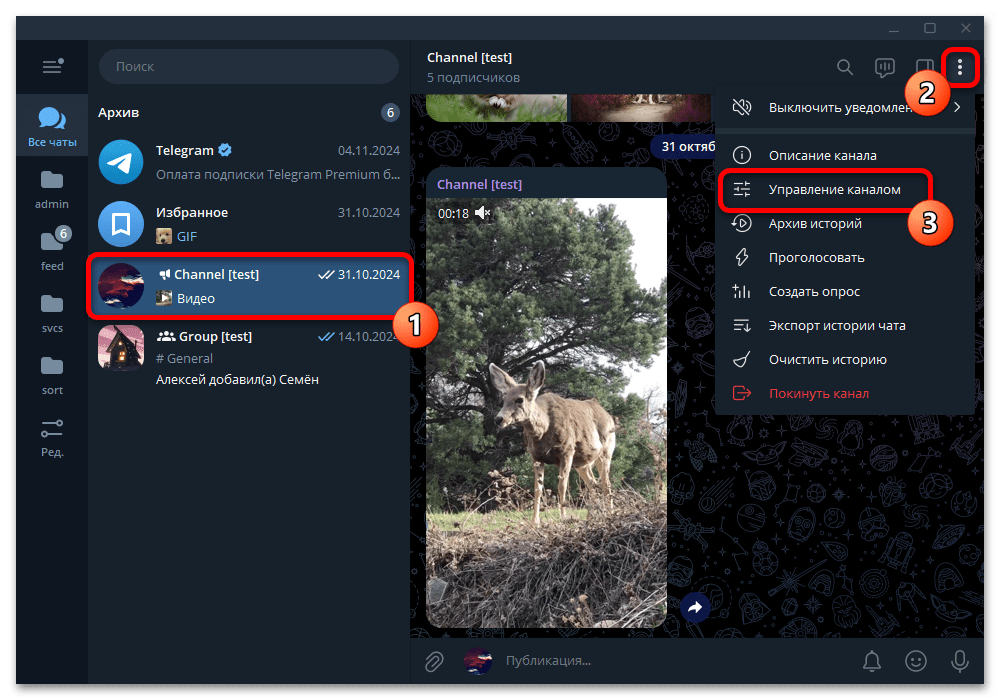The height and width of the screenshot is (700, 1000).
Task: Open the left image thumbnail above the date
Action: click(x=496, y=108)
